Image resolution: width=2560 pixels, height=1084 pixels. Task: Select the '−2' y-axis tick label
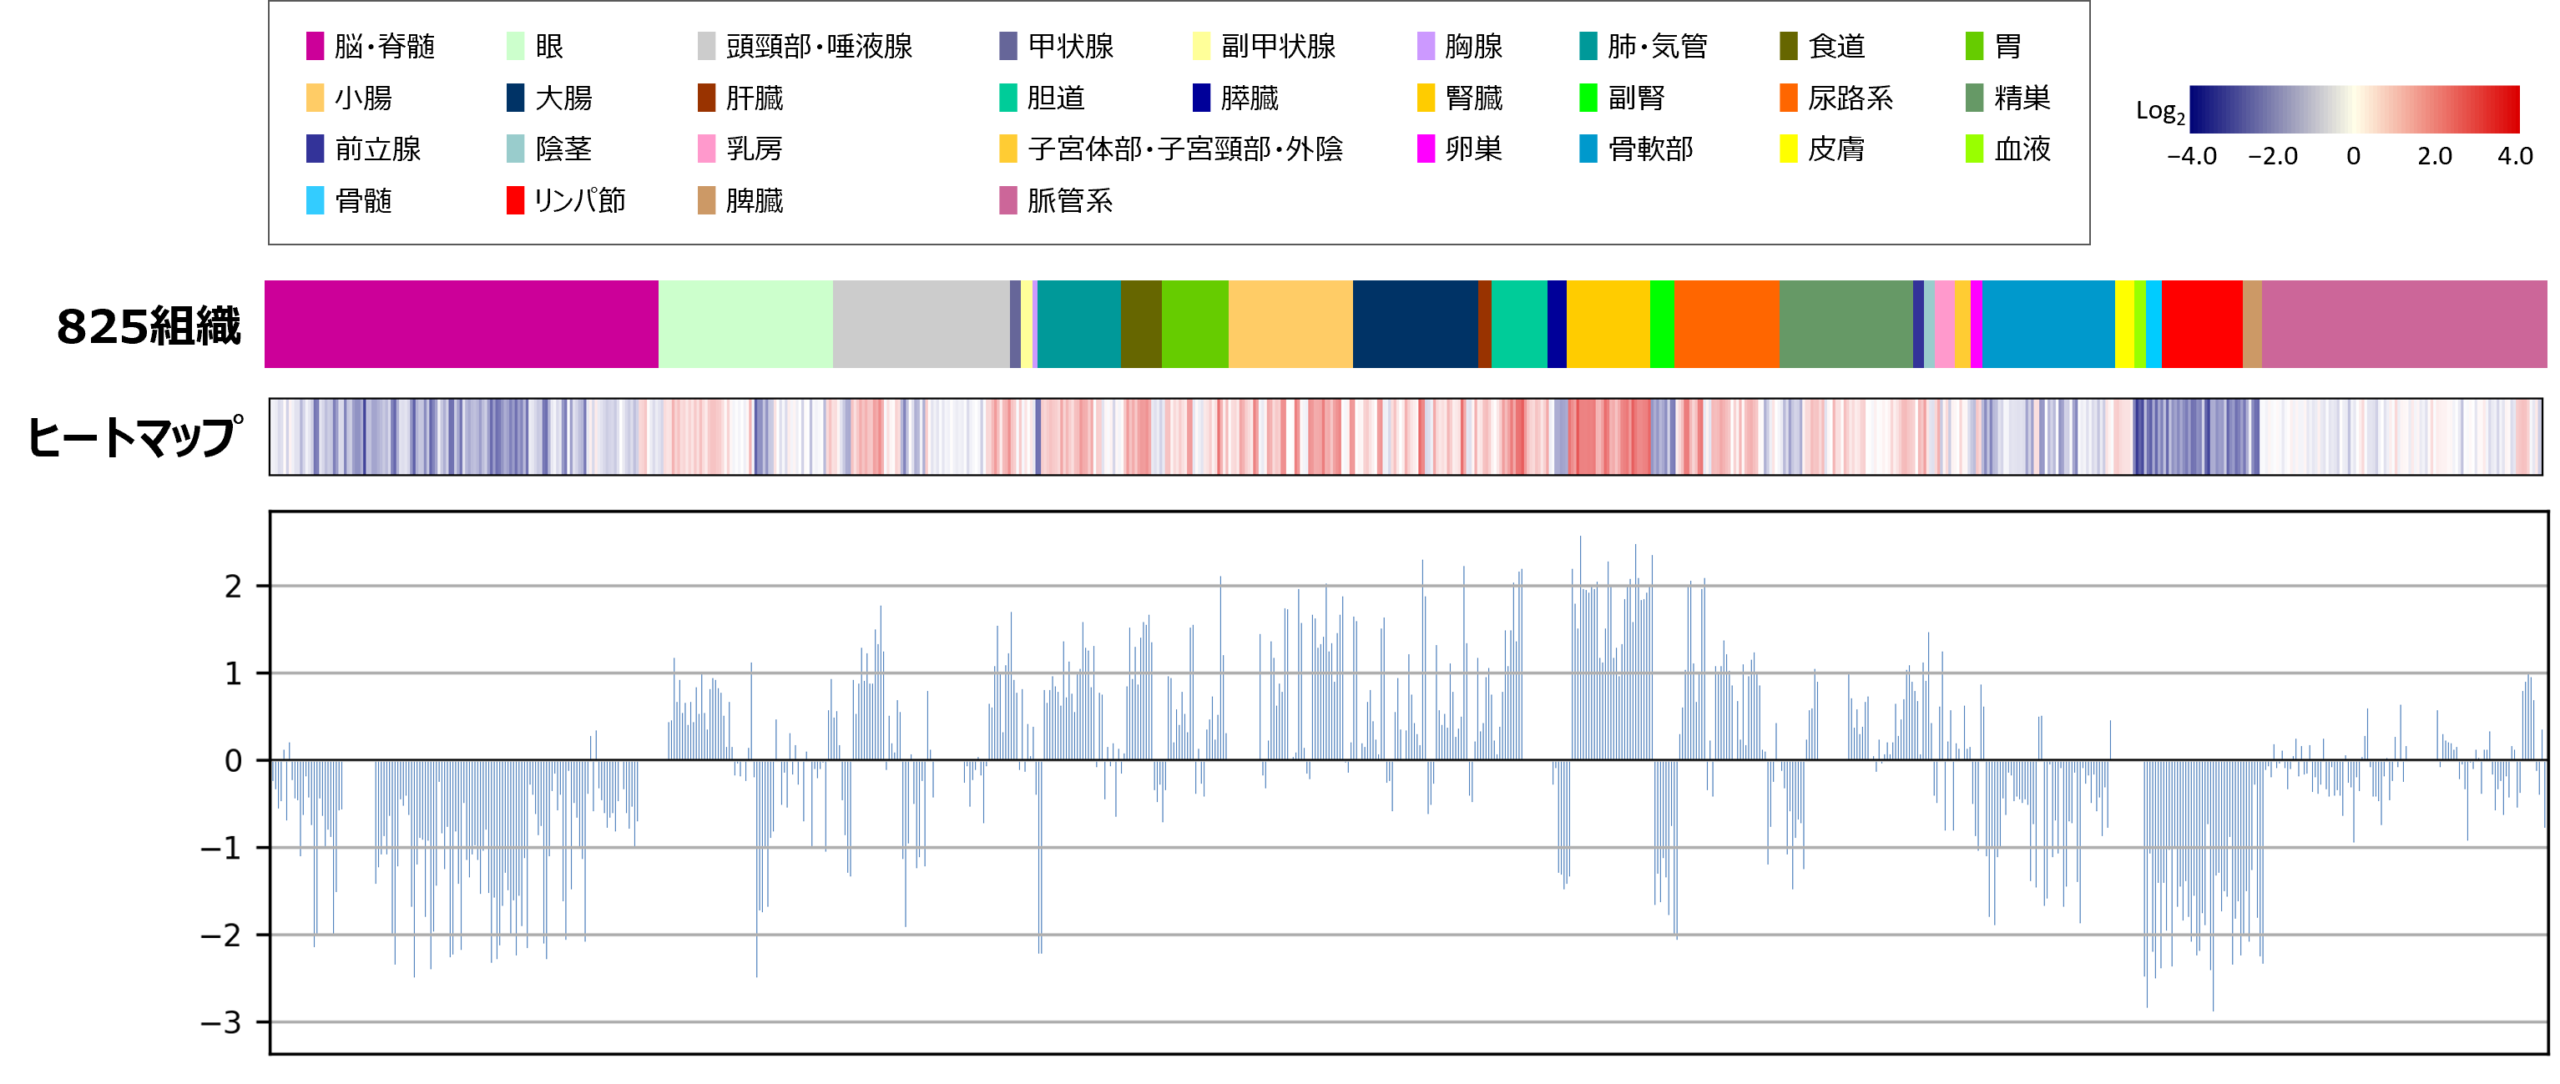[x=221, y=936]
